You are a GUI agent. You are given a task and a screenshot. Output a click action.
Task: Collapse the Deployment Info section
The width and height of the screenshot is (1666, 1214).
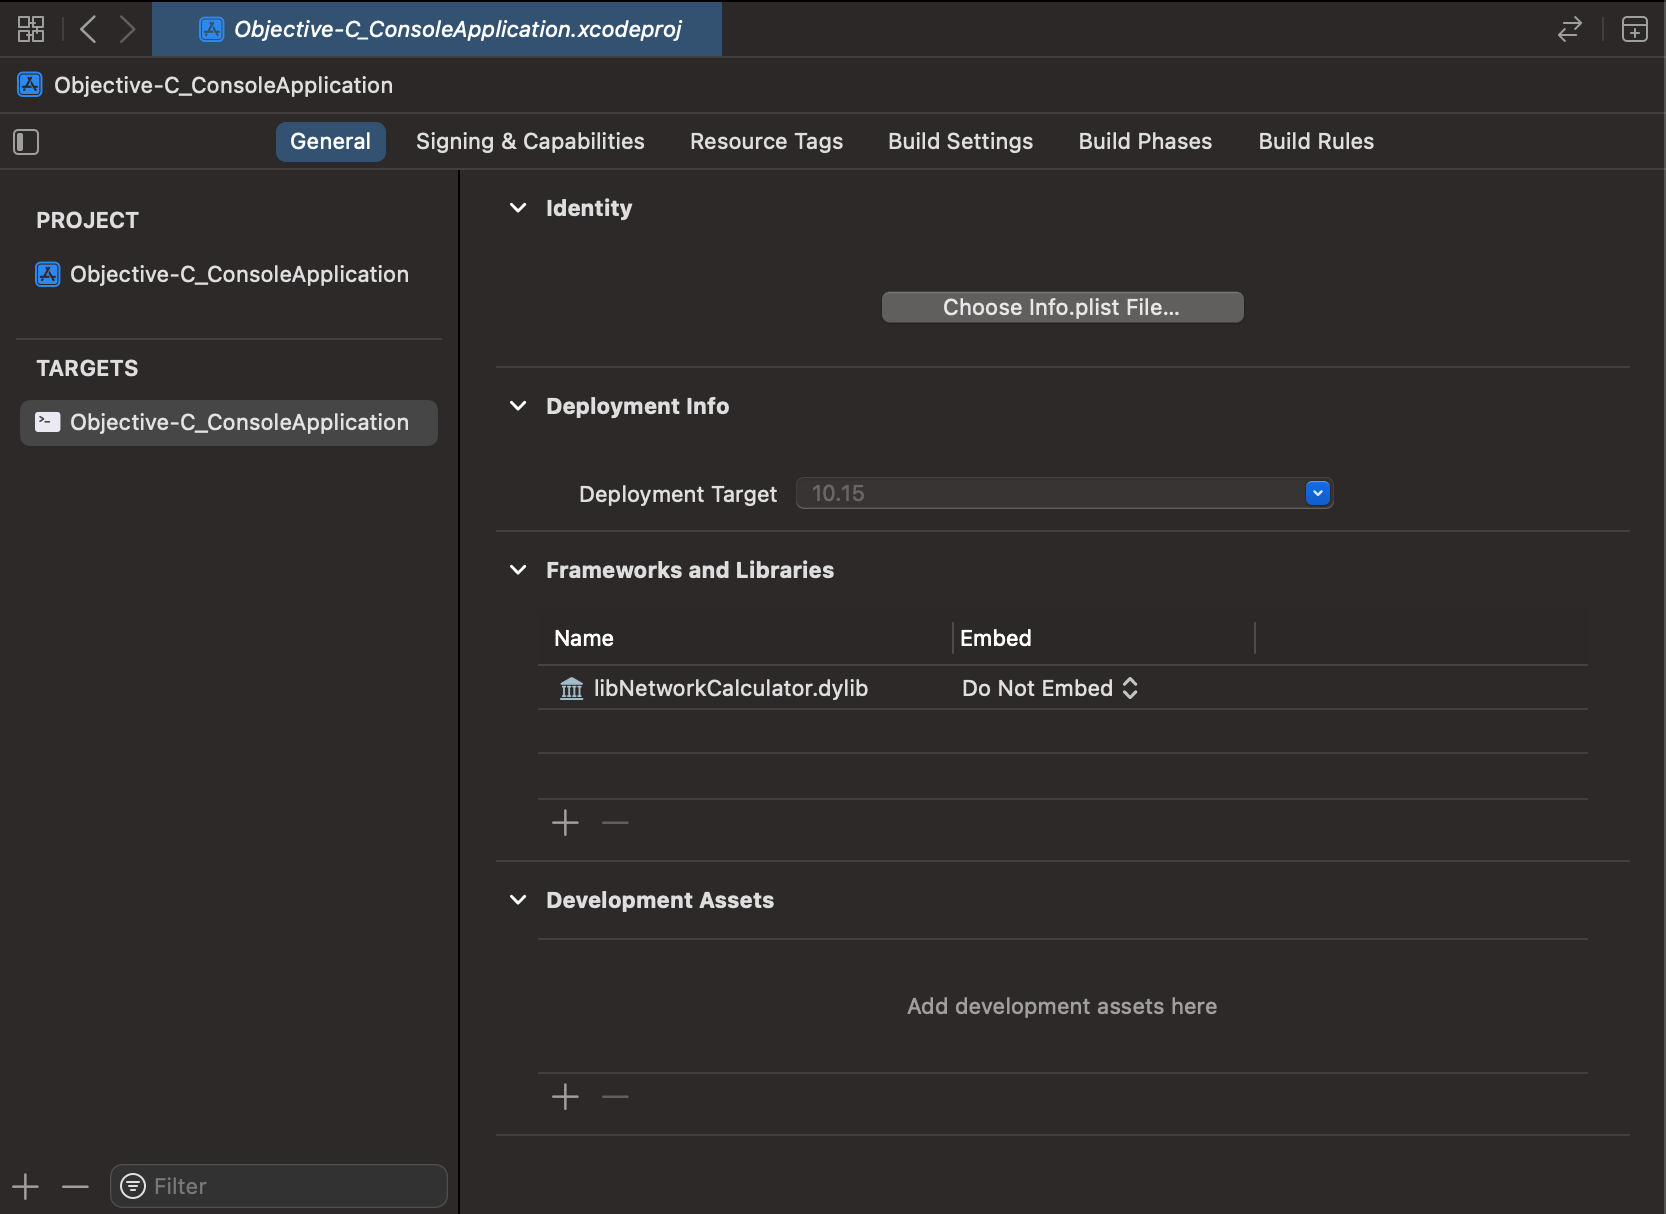tap(518, 406)
